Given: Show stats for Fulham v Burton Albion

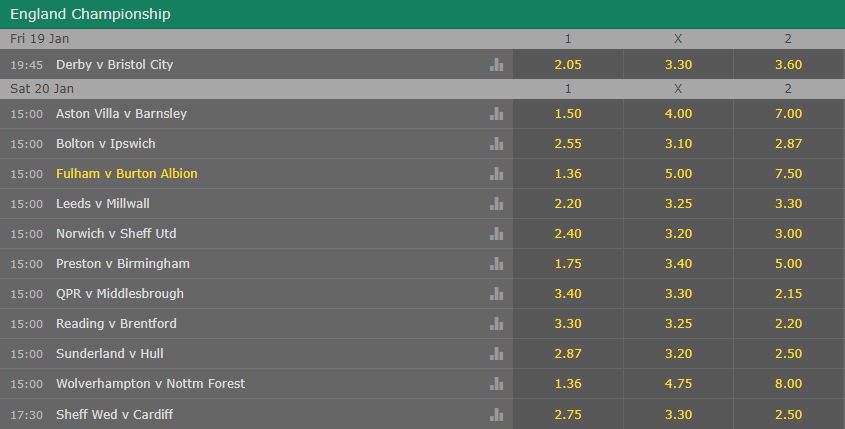Looking at the screenshot, I should tap(497, 174).
